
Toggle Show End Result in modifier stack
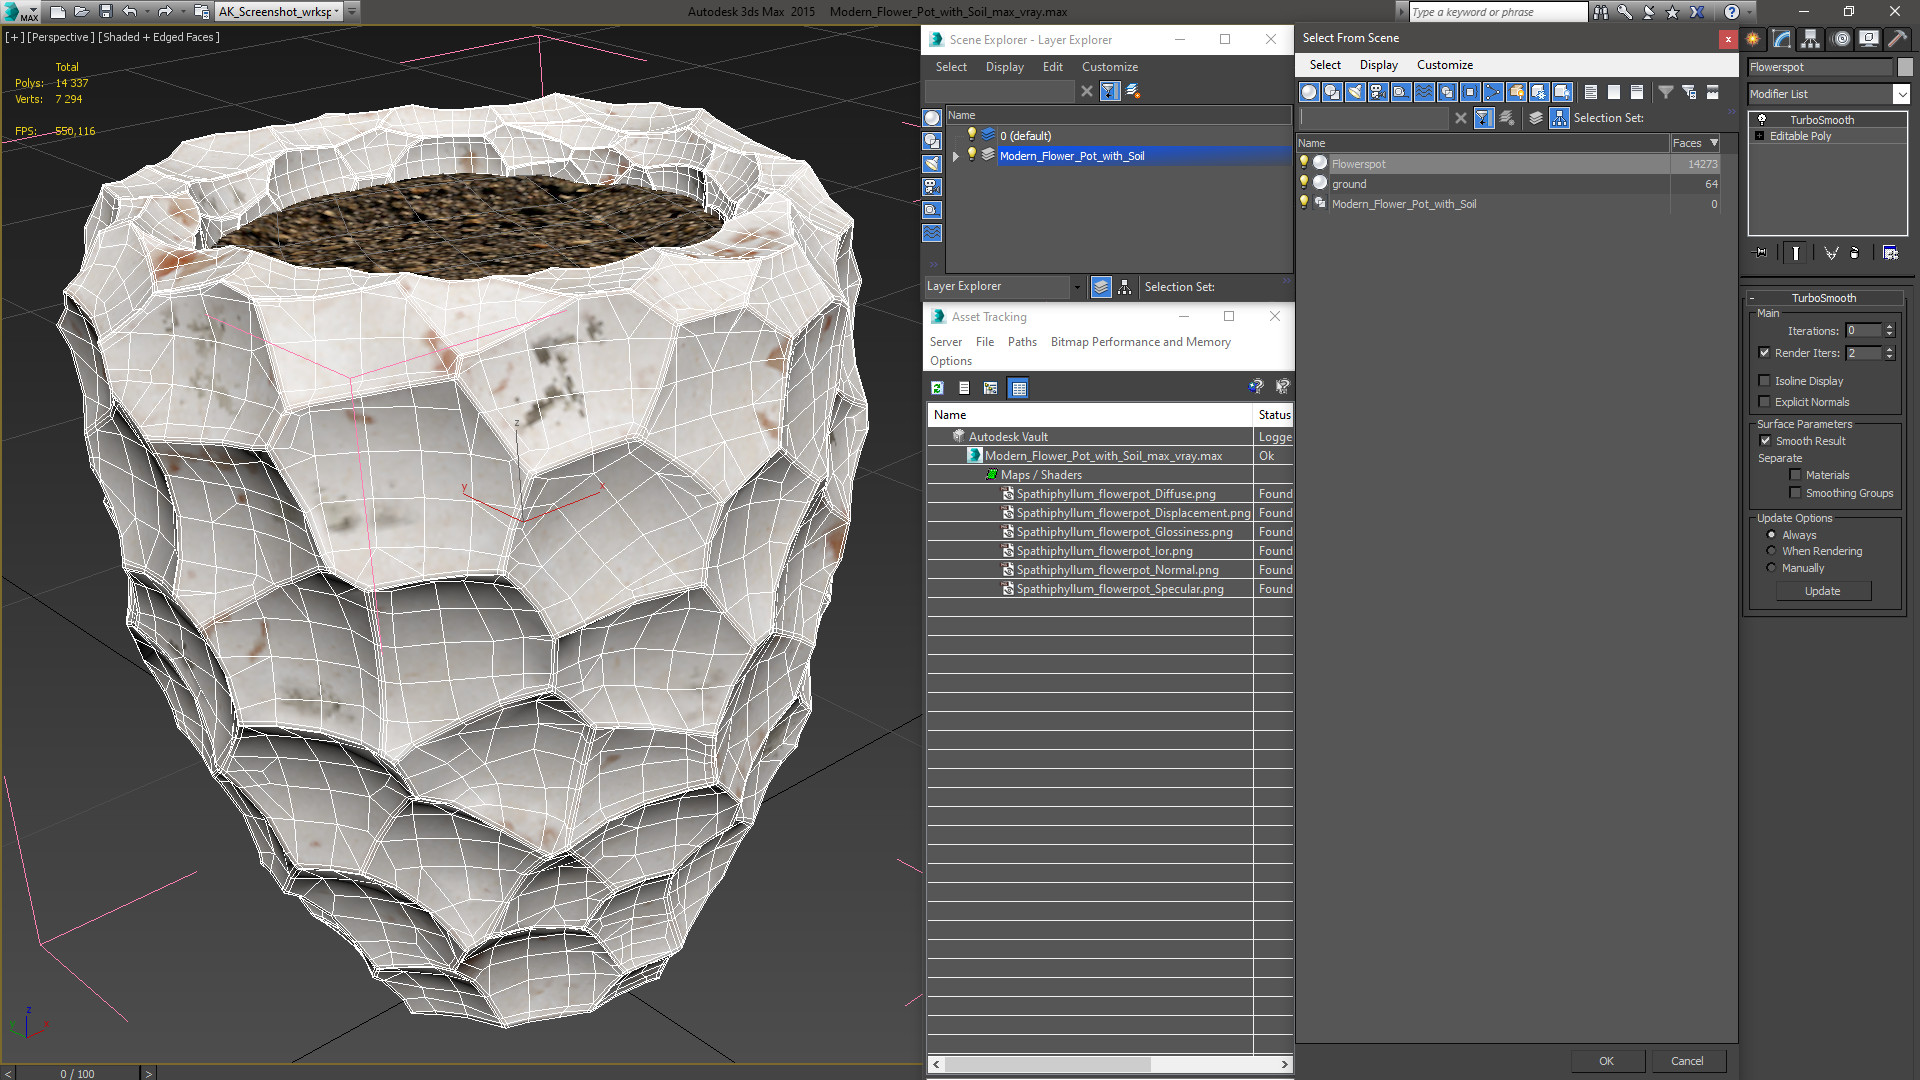[x=1796, y=253]
